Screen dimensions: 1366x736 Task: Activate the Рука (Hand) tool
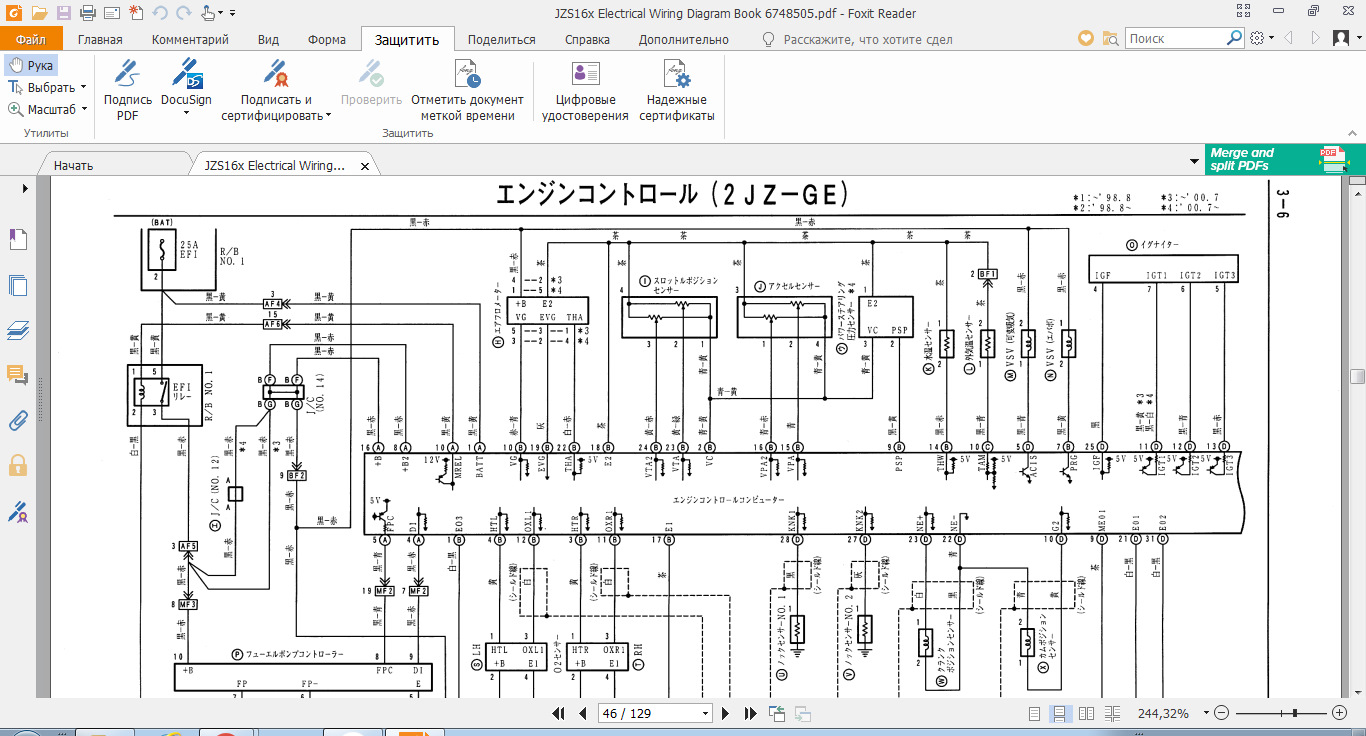(31, 65)
